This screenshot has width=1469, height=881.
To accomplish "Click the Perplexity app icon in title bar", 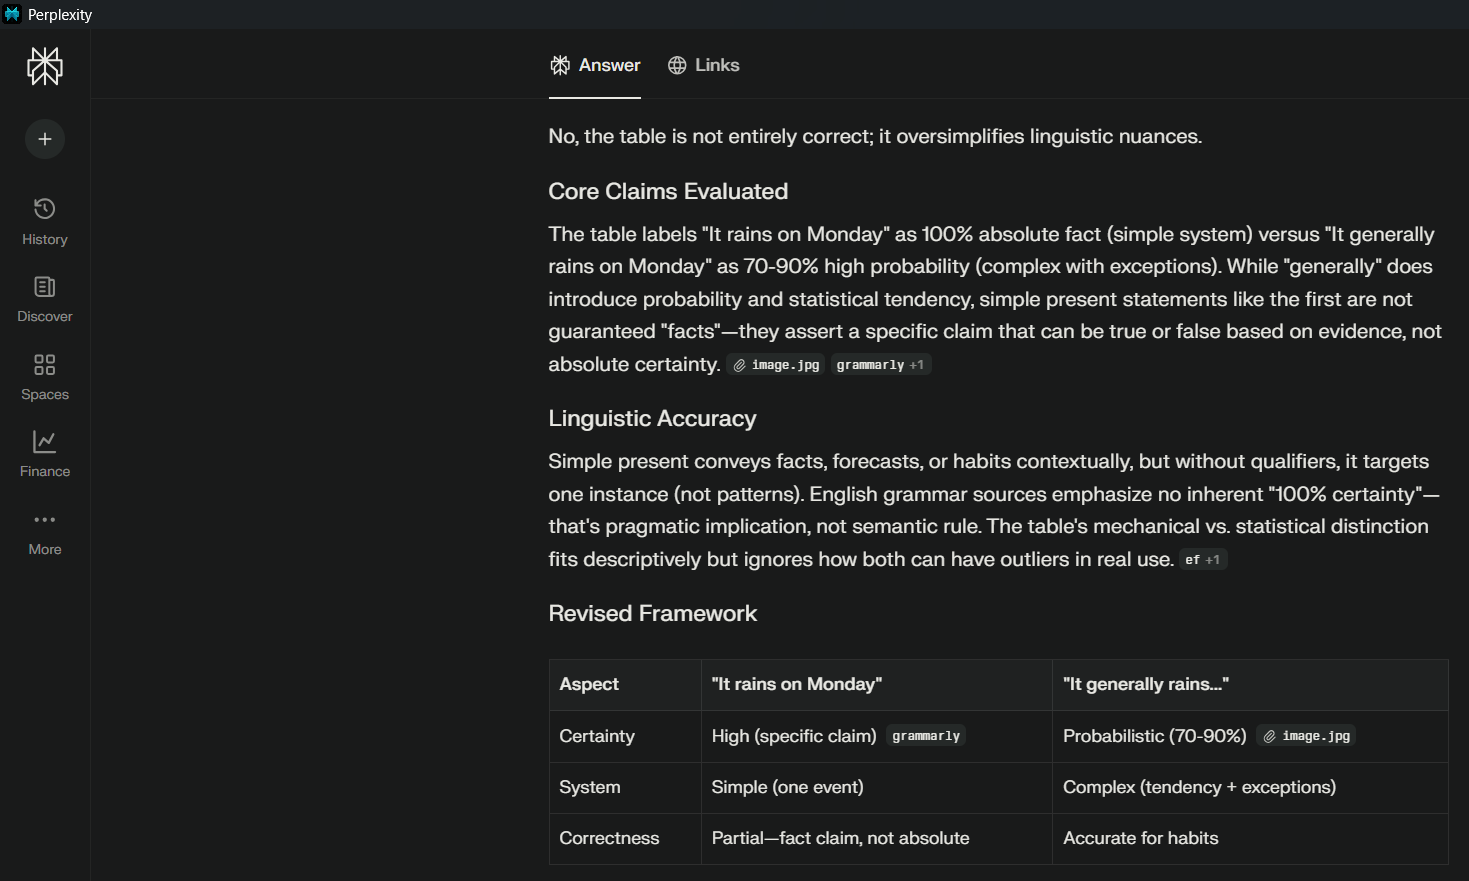I will pos(12,14).
